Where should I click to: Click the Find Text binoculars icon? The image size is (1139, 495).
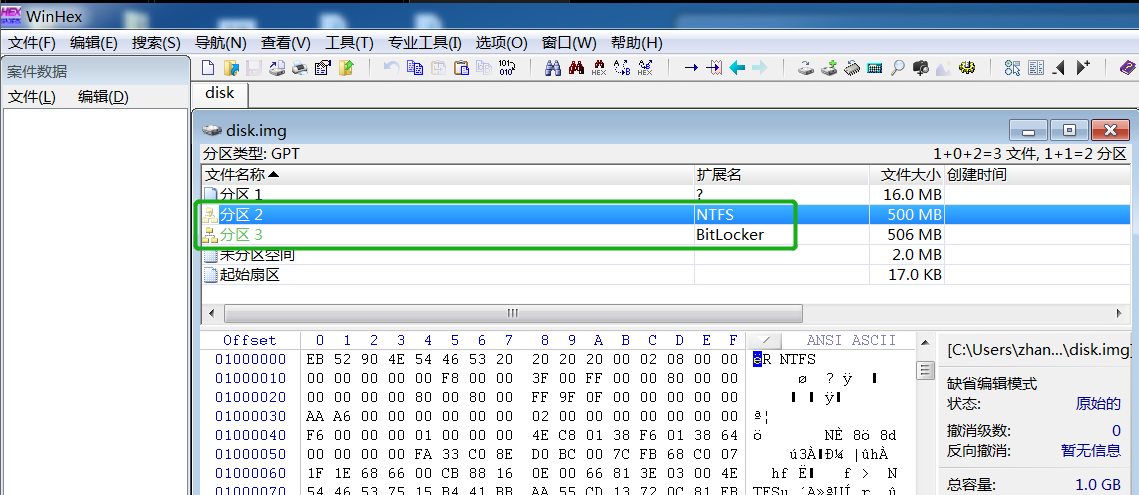[x=553, y=68]
